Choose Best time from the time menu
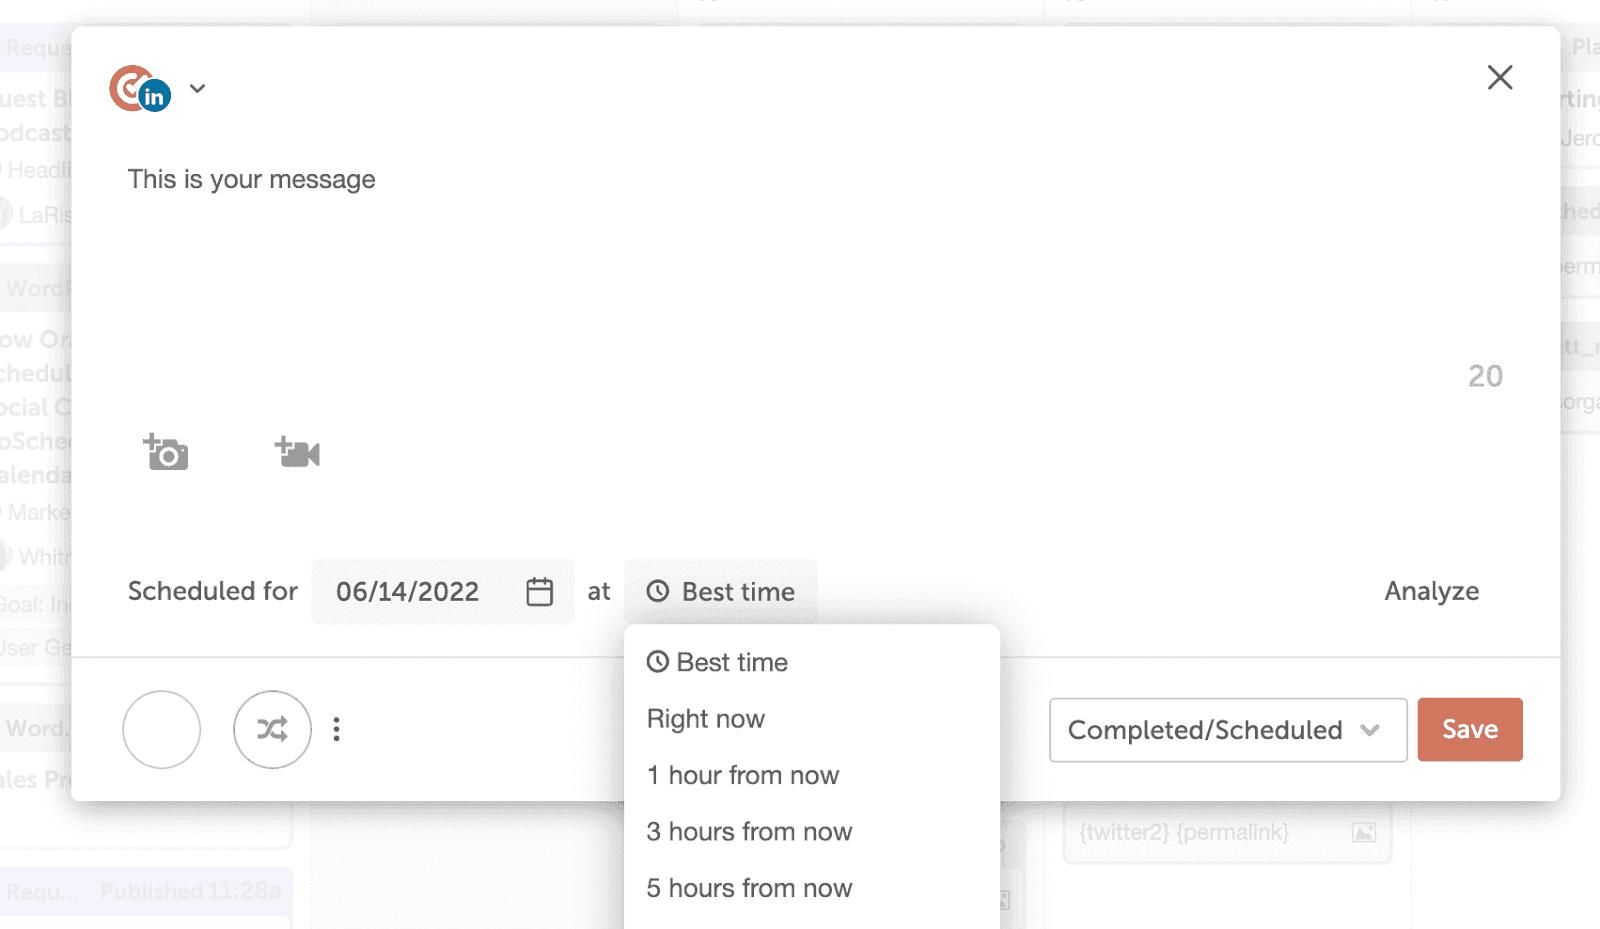Viewport: 1600px width, 929px height. (717, 662)
